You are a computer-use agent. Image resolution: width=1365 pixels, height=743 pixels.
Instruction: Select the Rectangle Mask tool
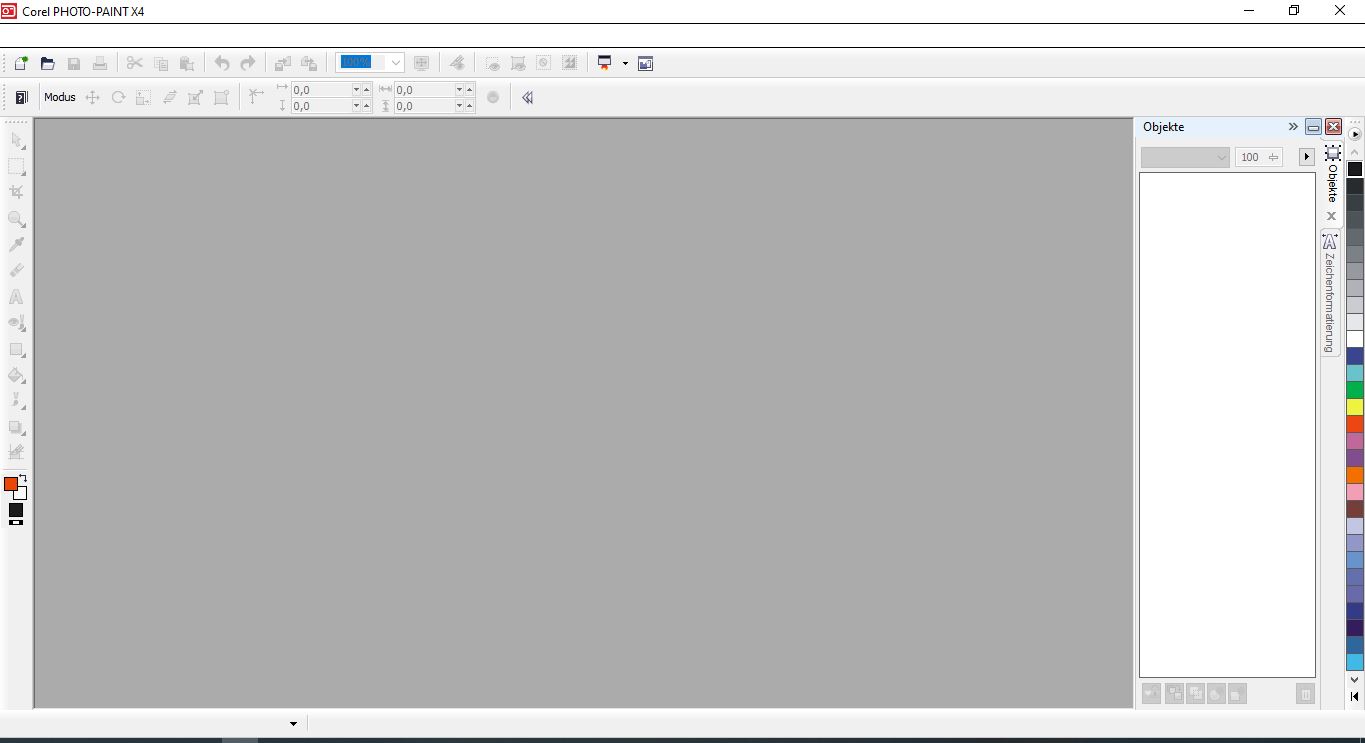[16, 167]
